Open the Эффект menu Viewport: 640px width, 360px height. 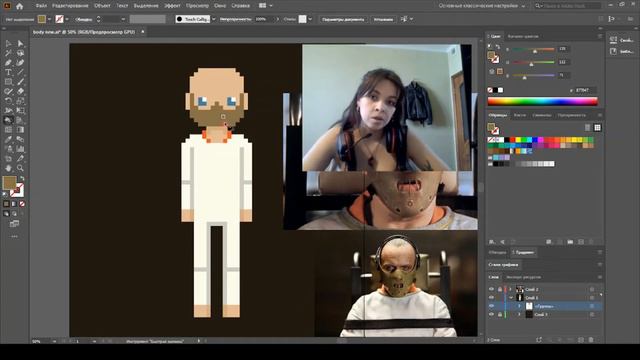172,6
